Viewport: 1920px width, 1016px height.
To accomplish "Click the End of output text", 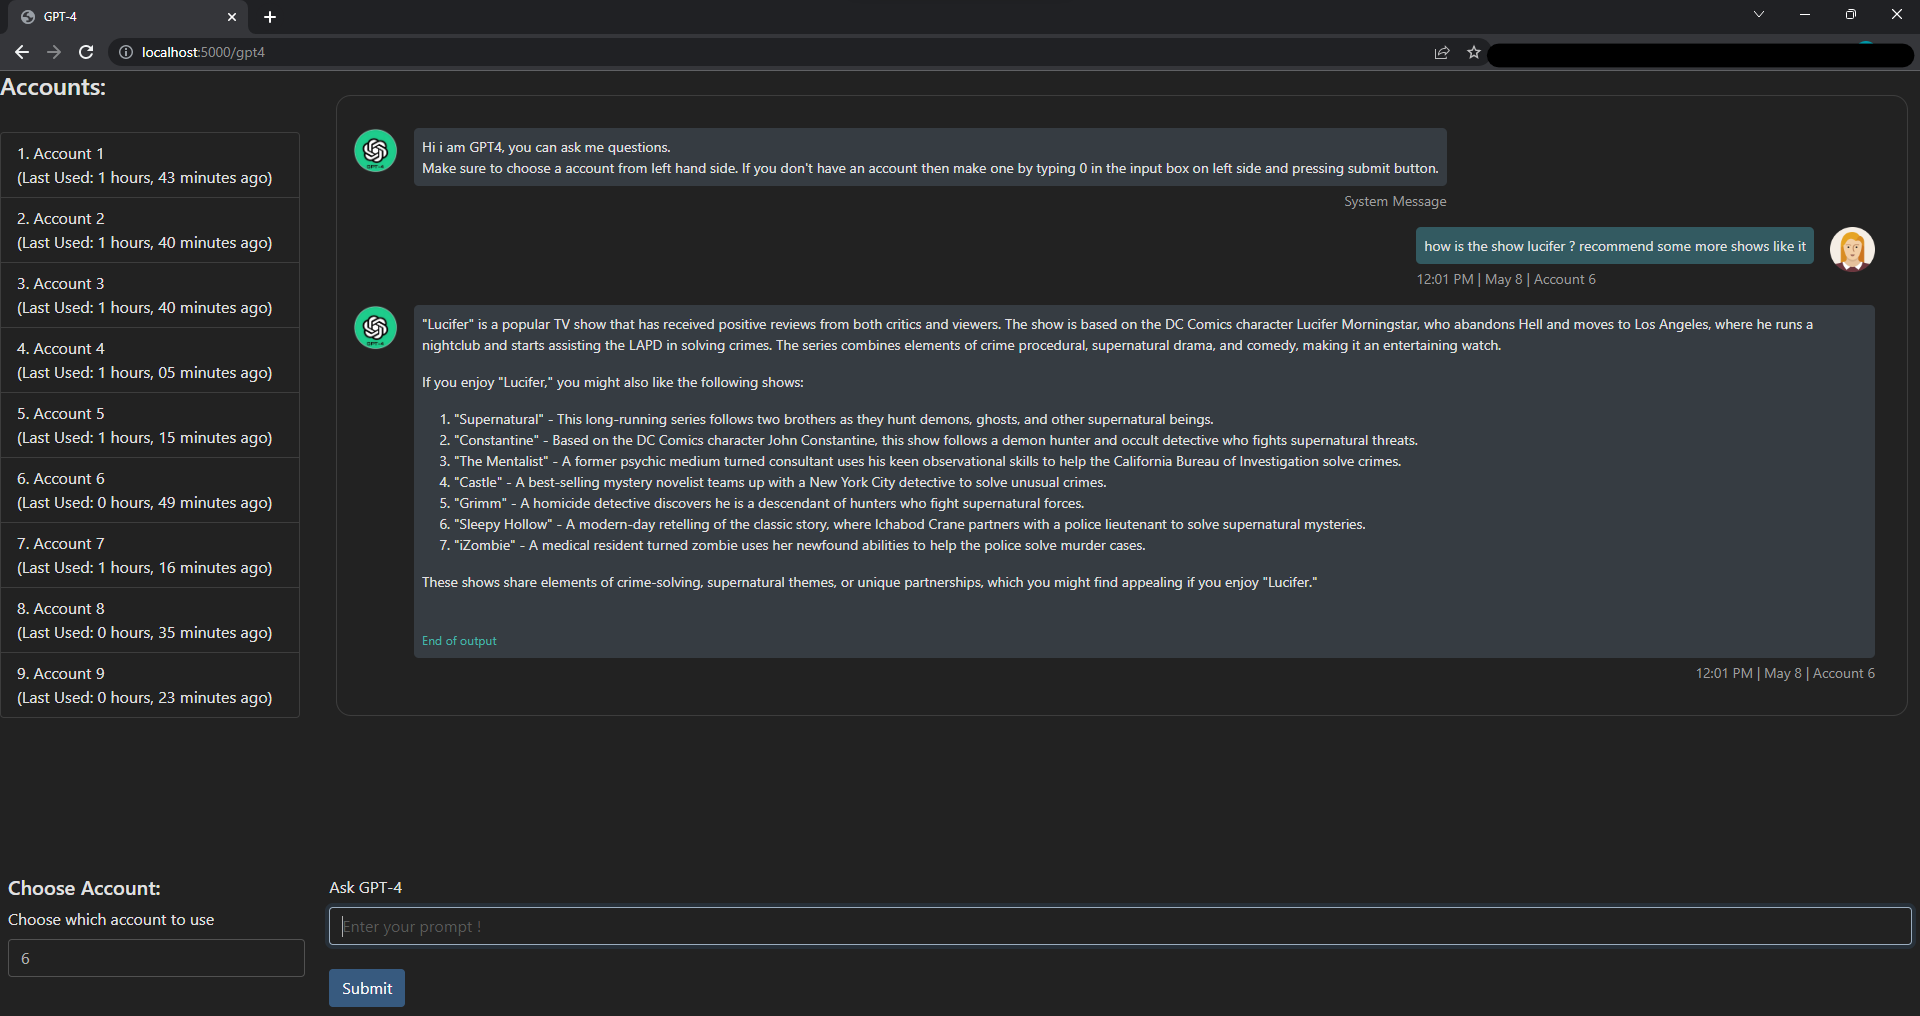I will tap(459, 641).
